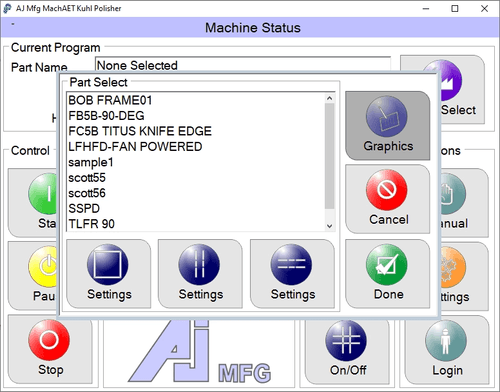Open the Login button
500x392 pixels.
click(x=447, y=350)
